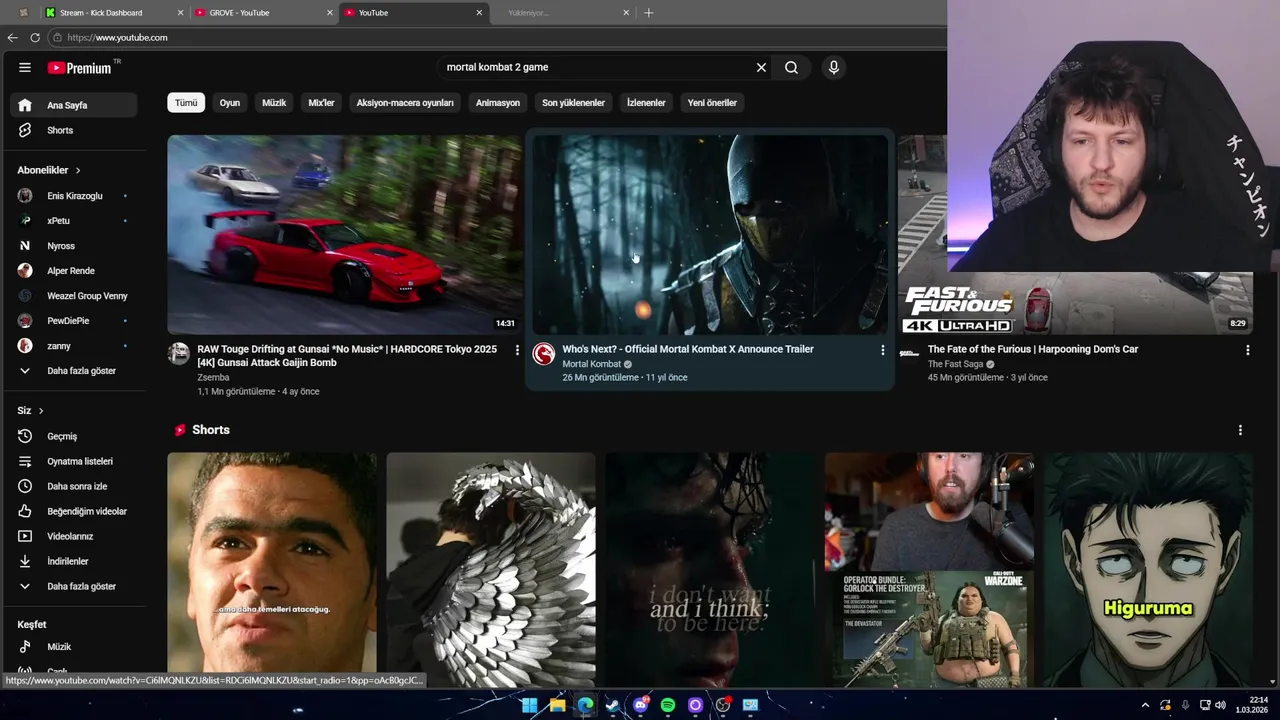Screen dimensions: 1280x720
Task: Open zanny channel subscription
Action: click(x=74, y=346)
